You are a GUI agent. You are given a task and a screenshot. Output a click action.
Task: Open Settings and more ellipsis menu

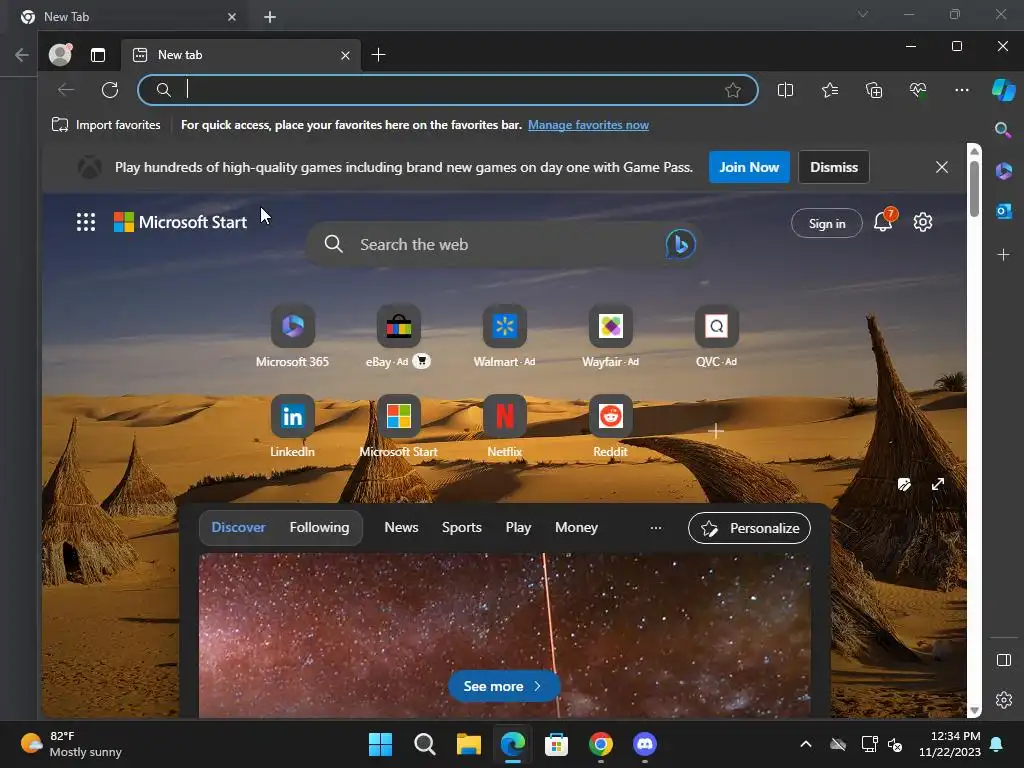coord(962,90)
